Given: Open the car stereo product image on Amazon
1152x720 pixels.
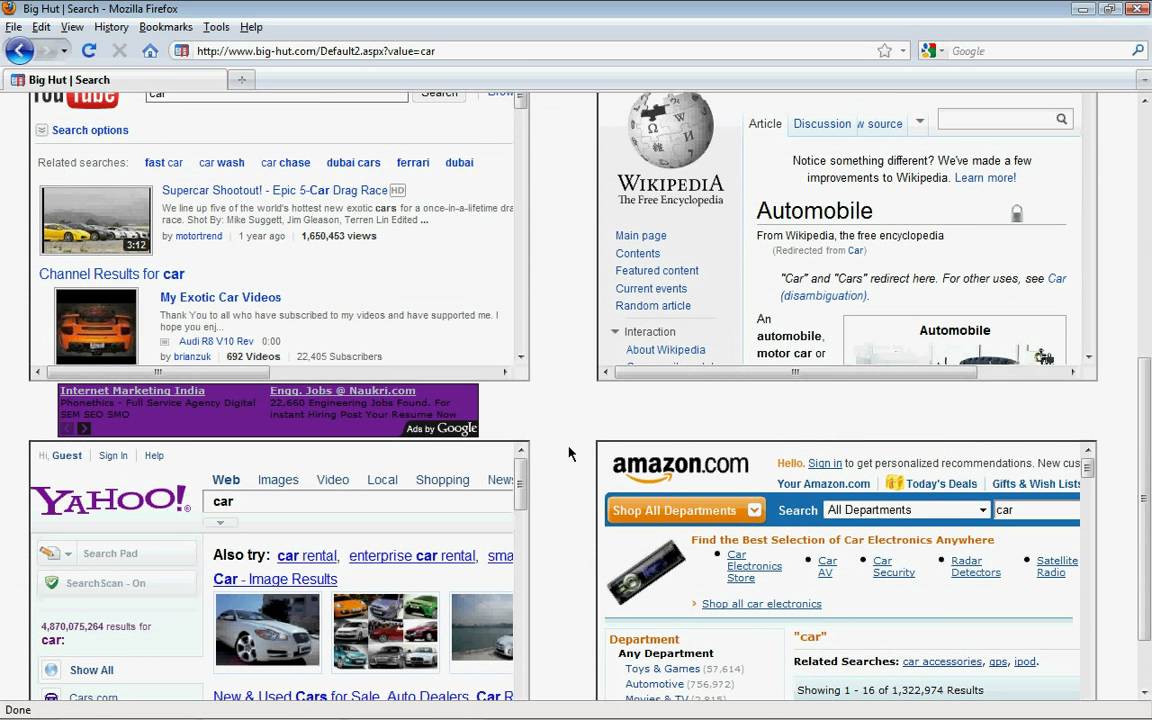Looking at the screenshot, I should 646,572.
